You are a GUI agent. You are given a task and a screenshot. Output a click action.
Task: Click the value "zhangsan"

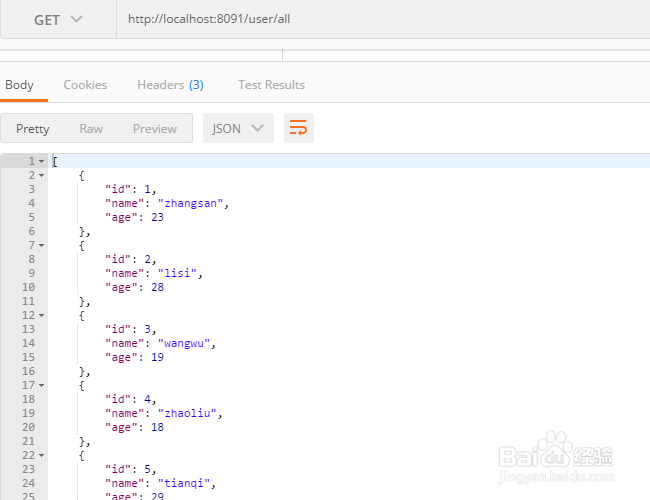point(191,203)
